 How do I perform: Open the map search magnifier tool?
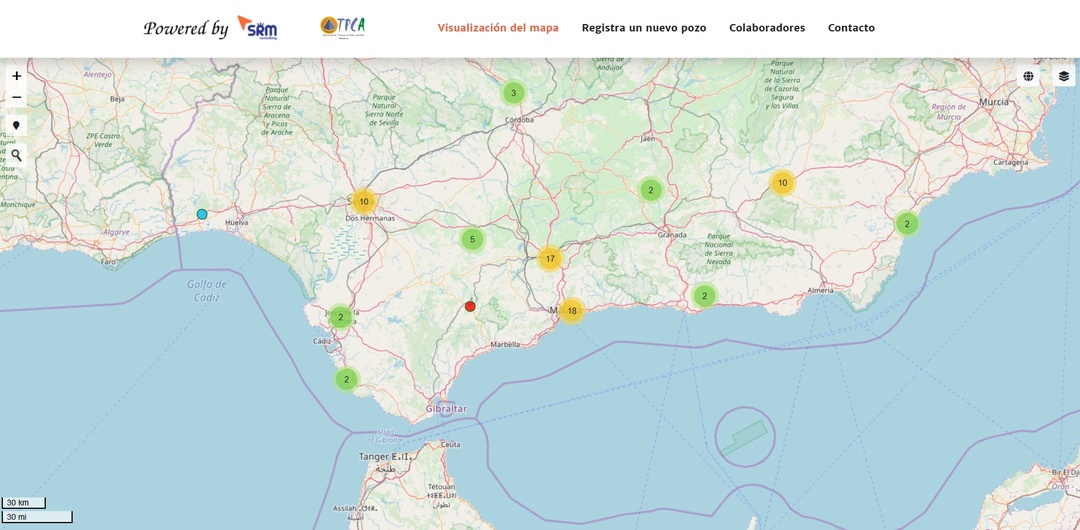click(x=17, y=156)
